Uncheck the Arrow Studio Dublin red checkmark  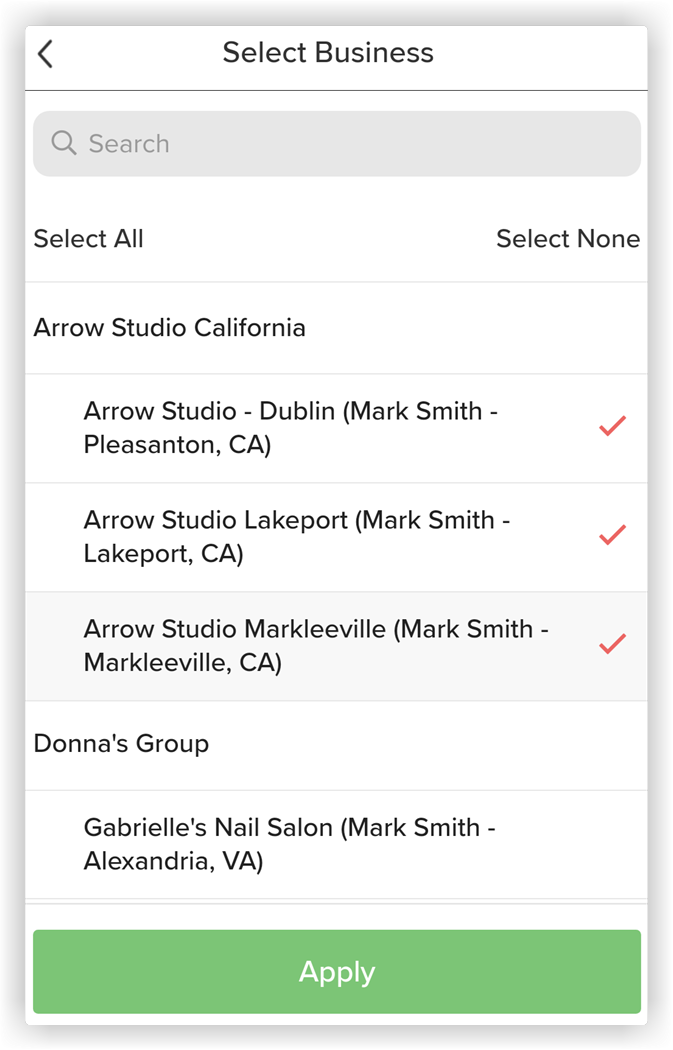click(x=612, y=427)
